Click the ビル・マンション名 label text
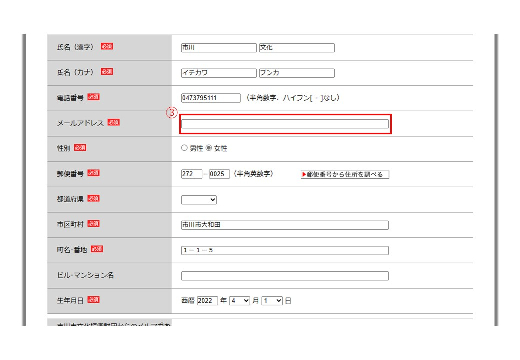This screenshot has height=360, width=520. pos(85,275)
